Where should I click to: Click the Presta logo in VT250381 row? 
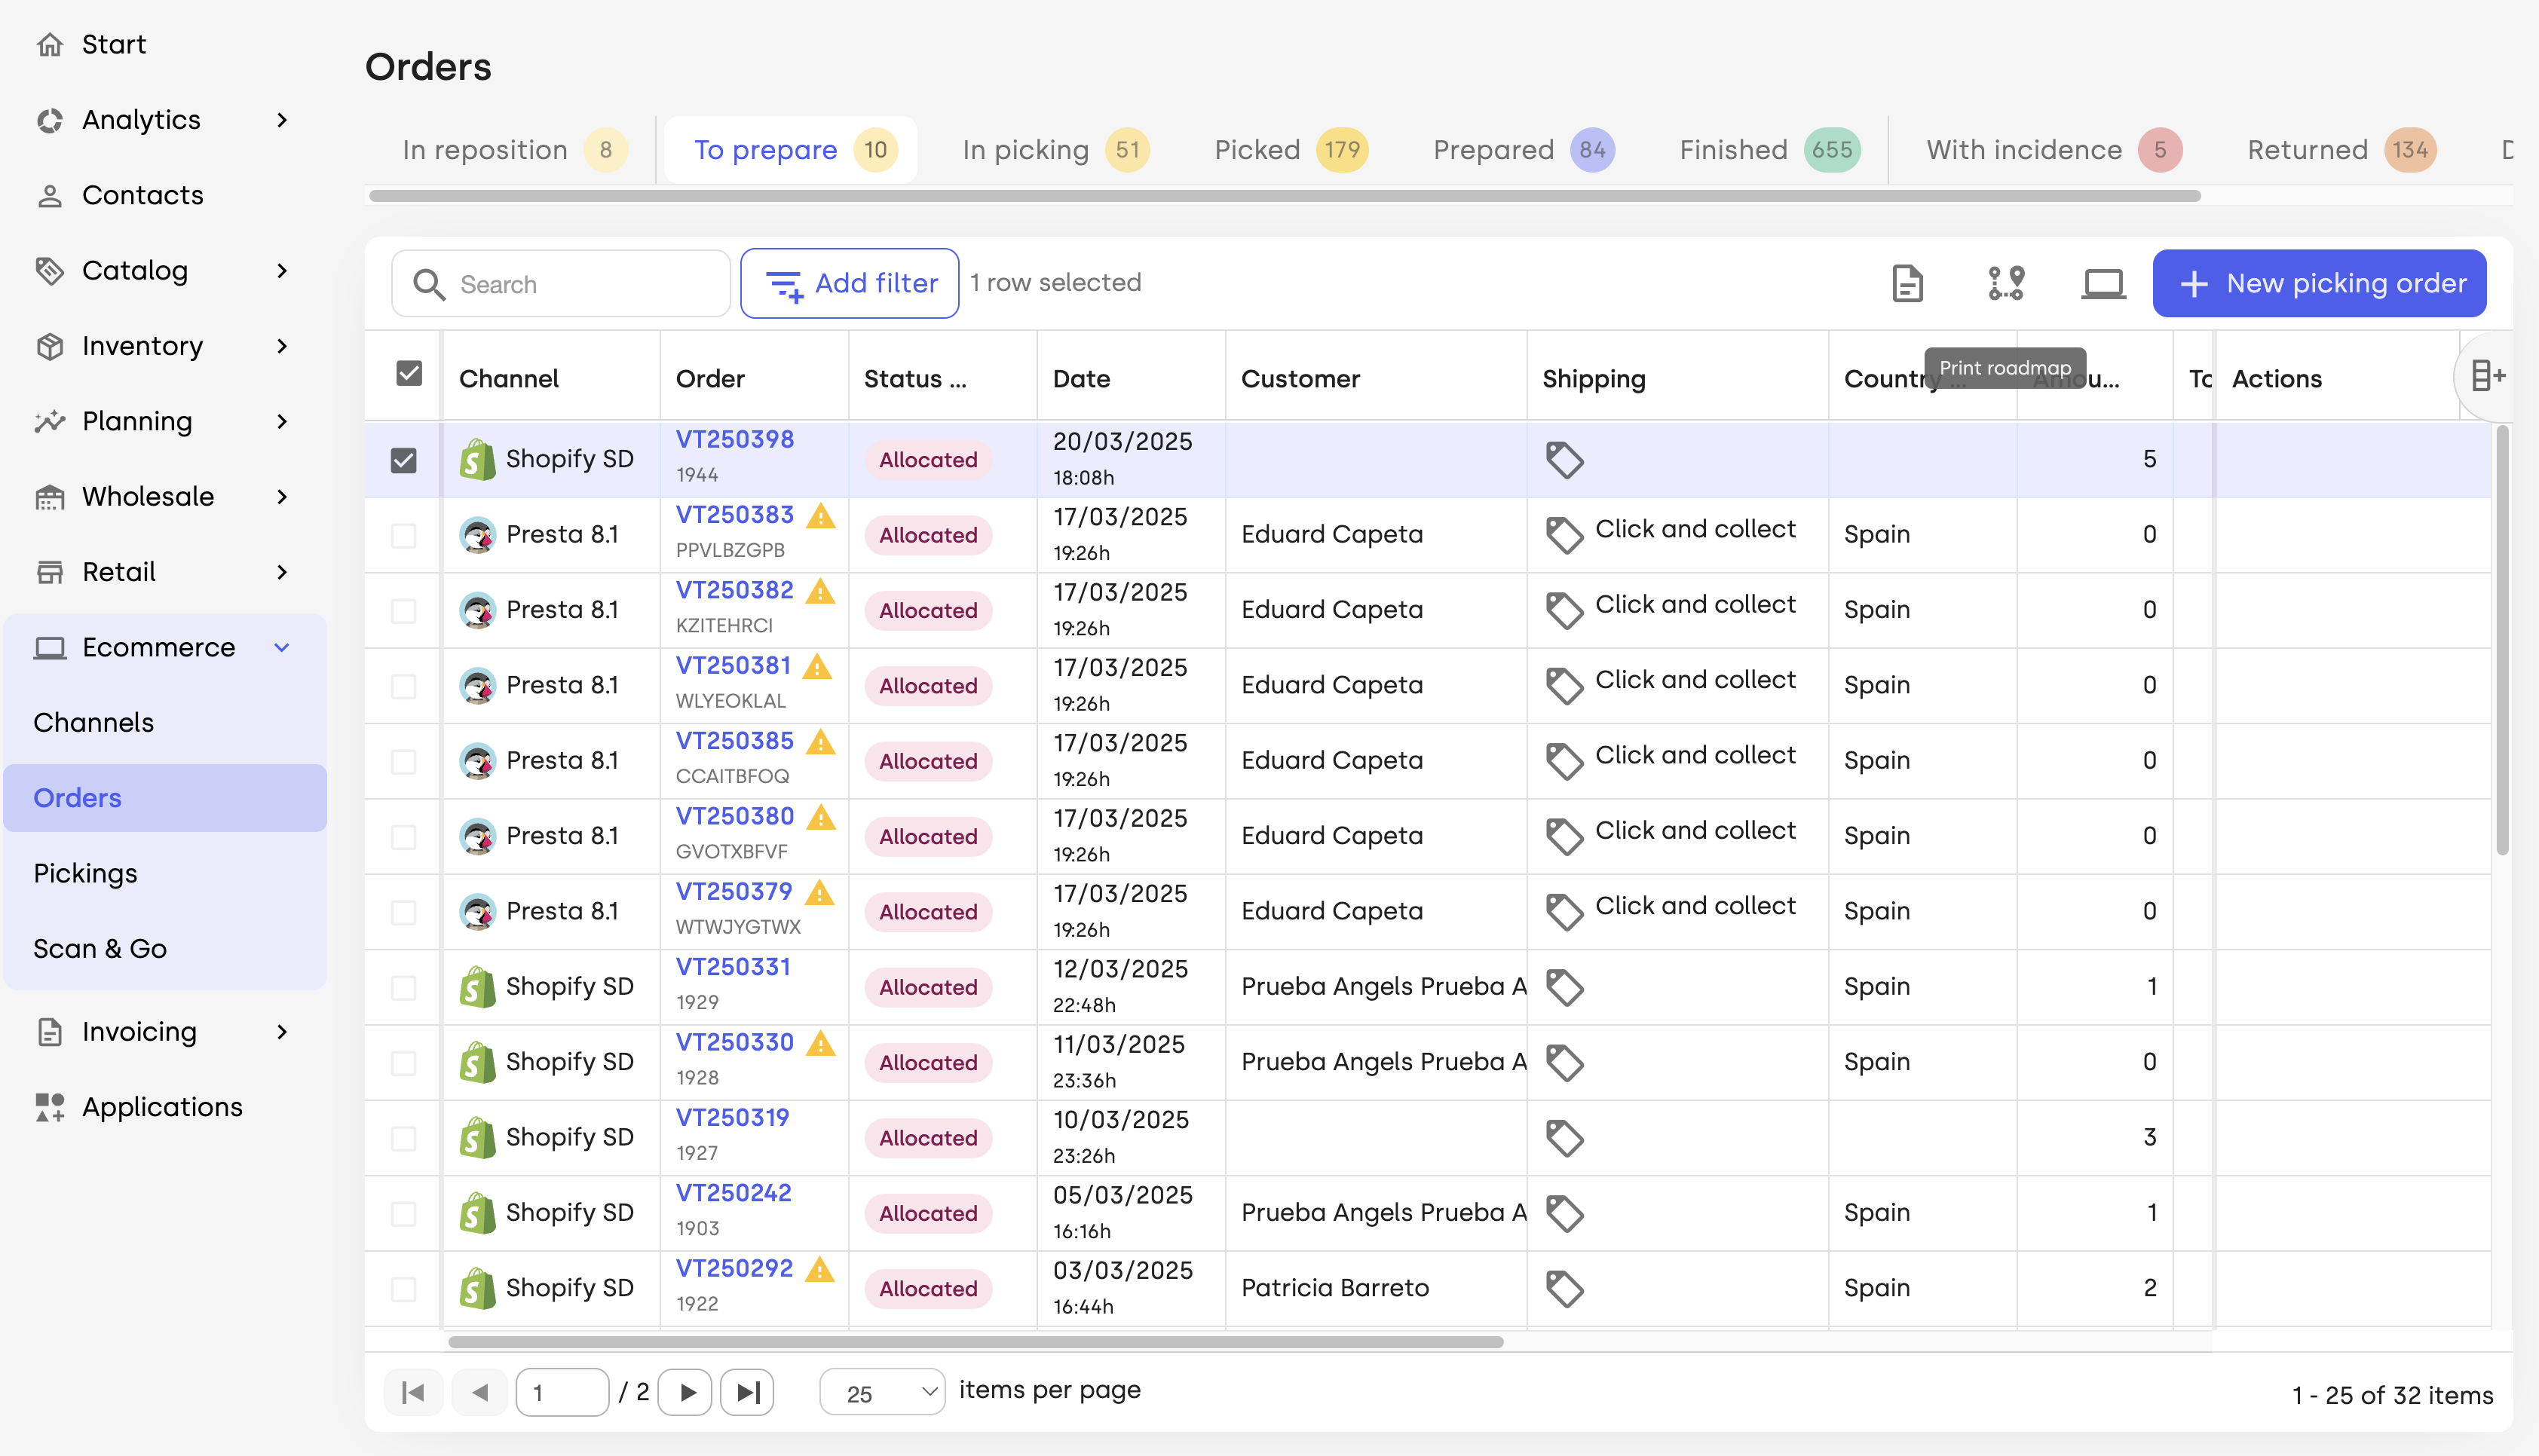tap(477, 686)
